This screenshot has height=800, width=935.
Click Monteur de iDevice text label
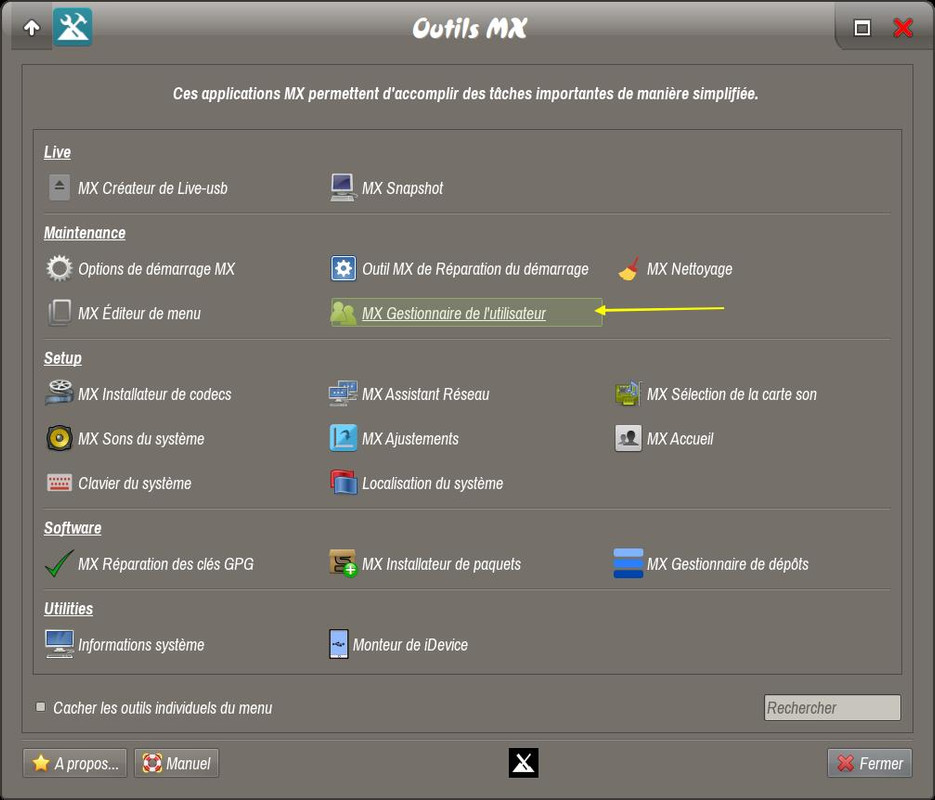410,644
